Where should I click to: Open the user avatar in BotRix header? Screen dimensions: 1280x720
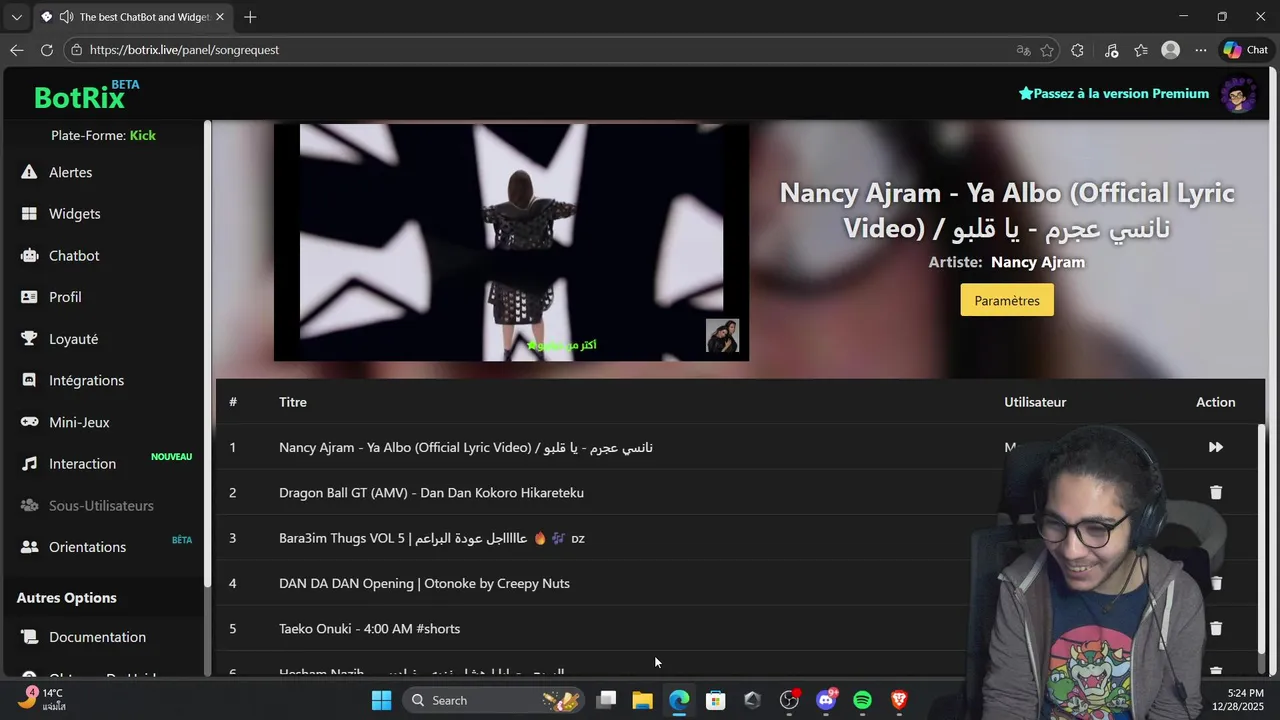(1239, 94)
